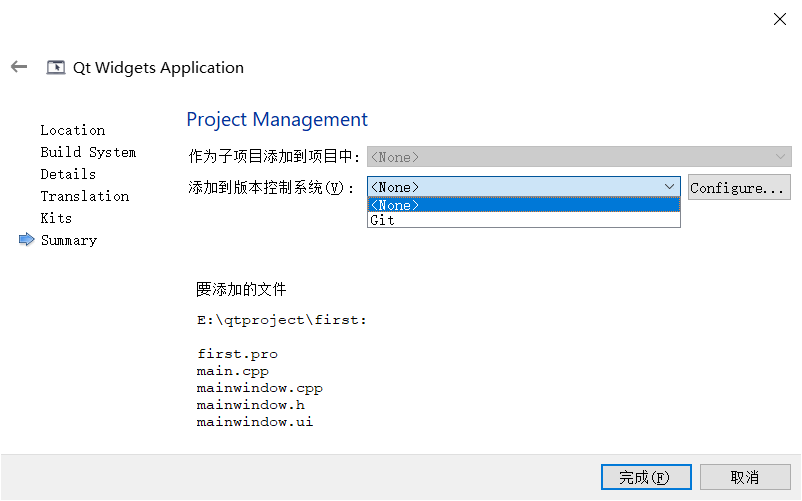Click the Qt Widgets Application wizard icon
The width and height of the screenshot is (802, 501).
pyautogui.click(x=56, y=68)
